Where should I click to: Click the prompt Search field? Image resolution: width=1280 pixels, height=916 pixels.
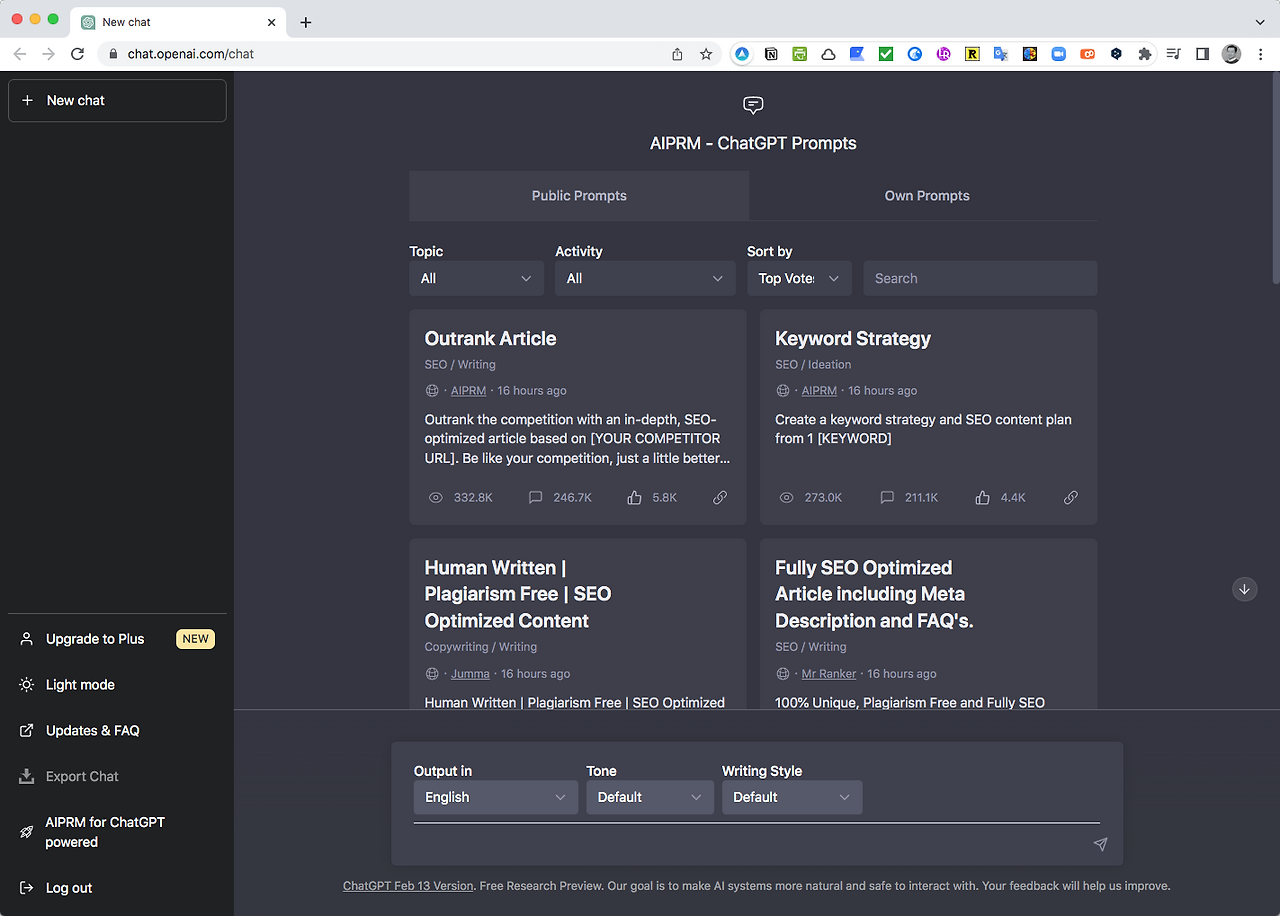pyautogui.click(x=980, y=278)
